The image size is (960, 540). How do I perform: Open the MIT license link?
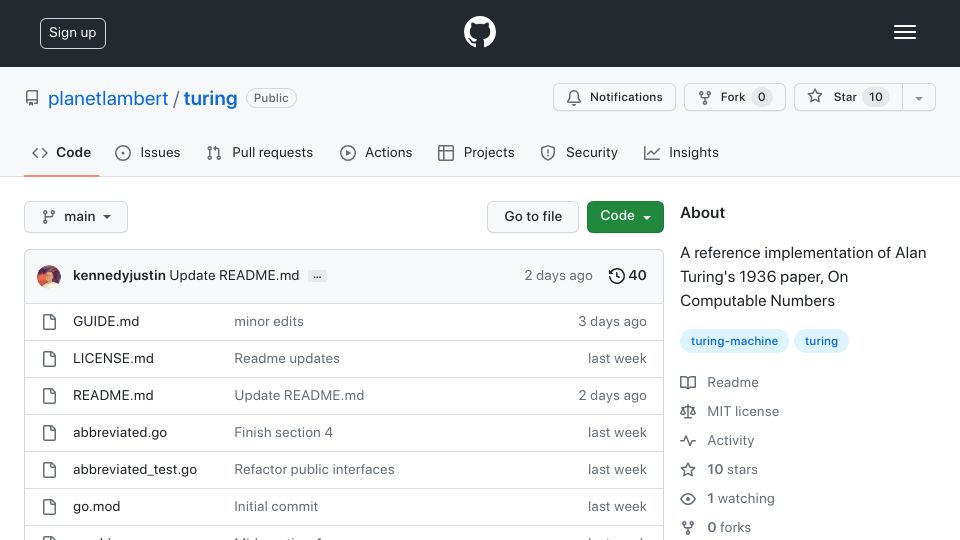tap(743, 411)
